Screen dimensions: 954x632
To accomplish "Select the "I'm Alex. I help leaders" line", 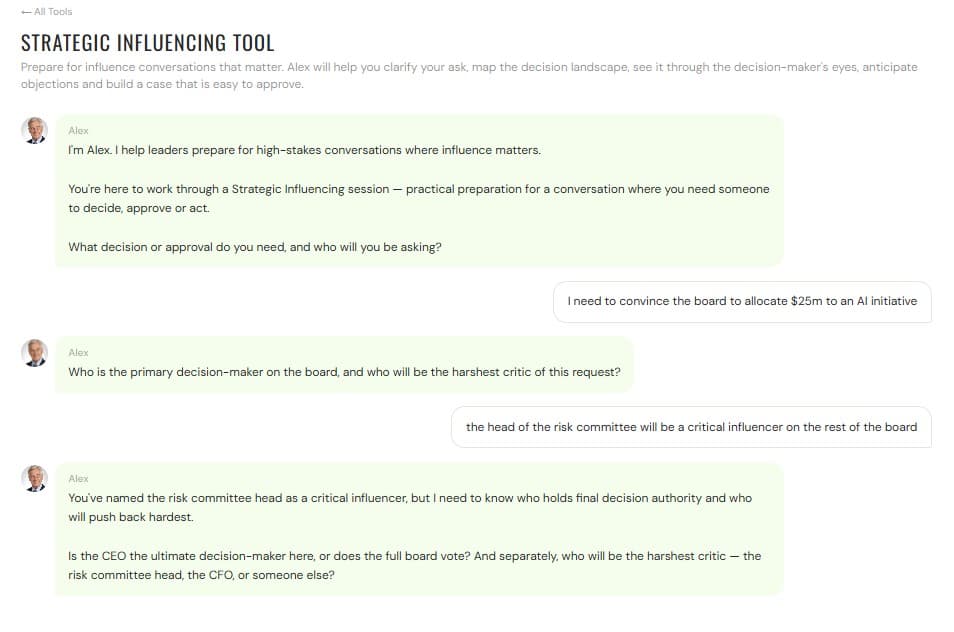I will tap(304, 150).
